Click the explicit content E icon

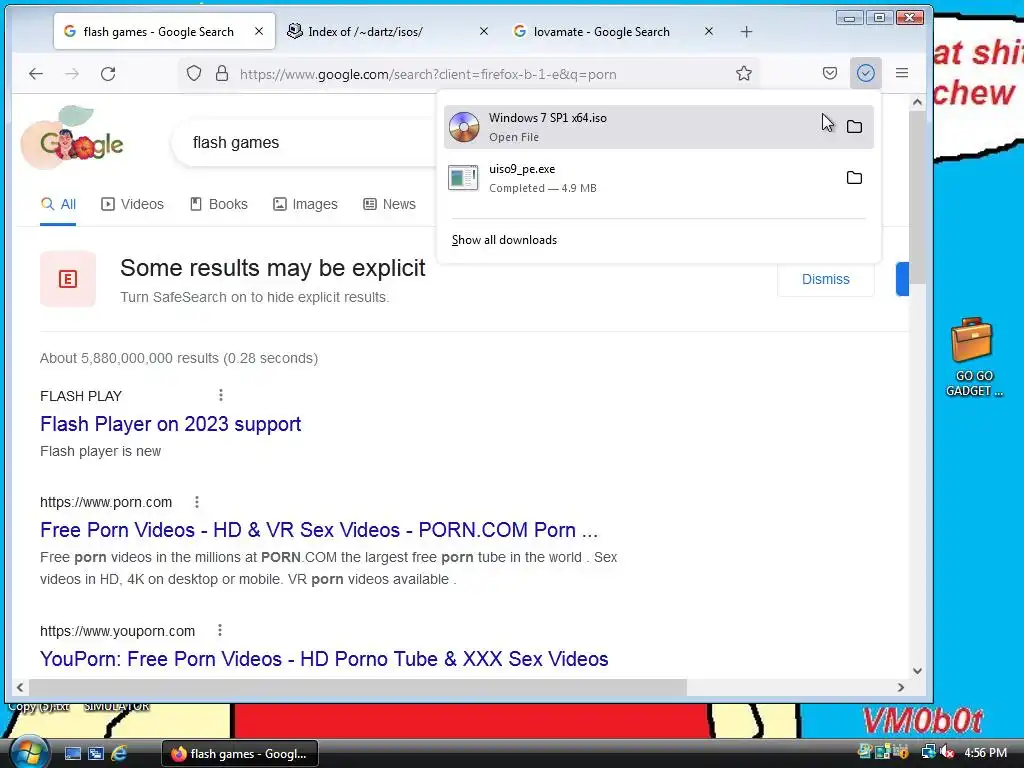(x=68, y=279)
